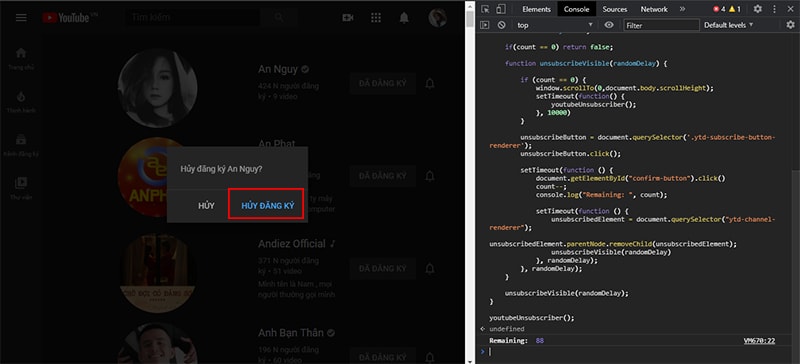Open the create video camera icon
The height and width of the screenshot is (364, 800).
[x=348, y=18]
